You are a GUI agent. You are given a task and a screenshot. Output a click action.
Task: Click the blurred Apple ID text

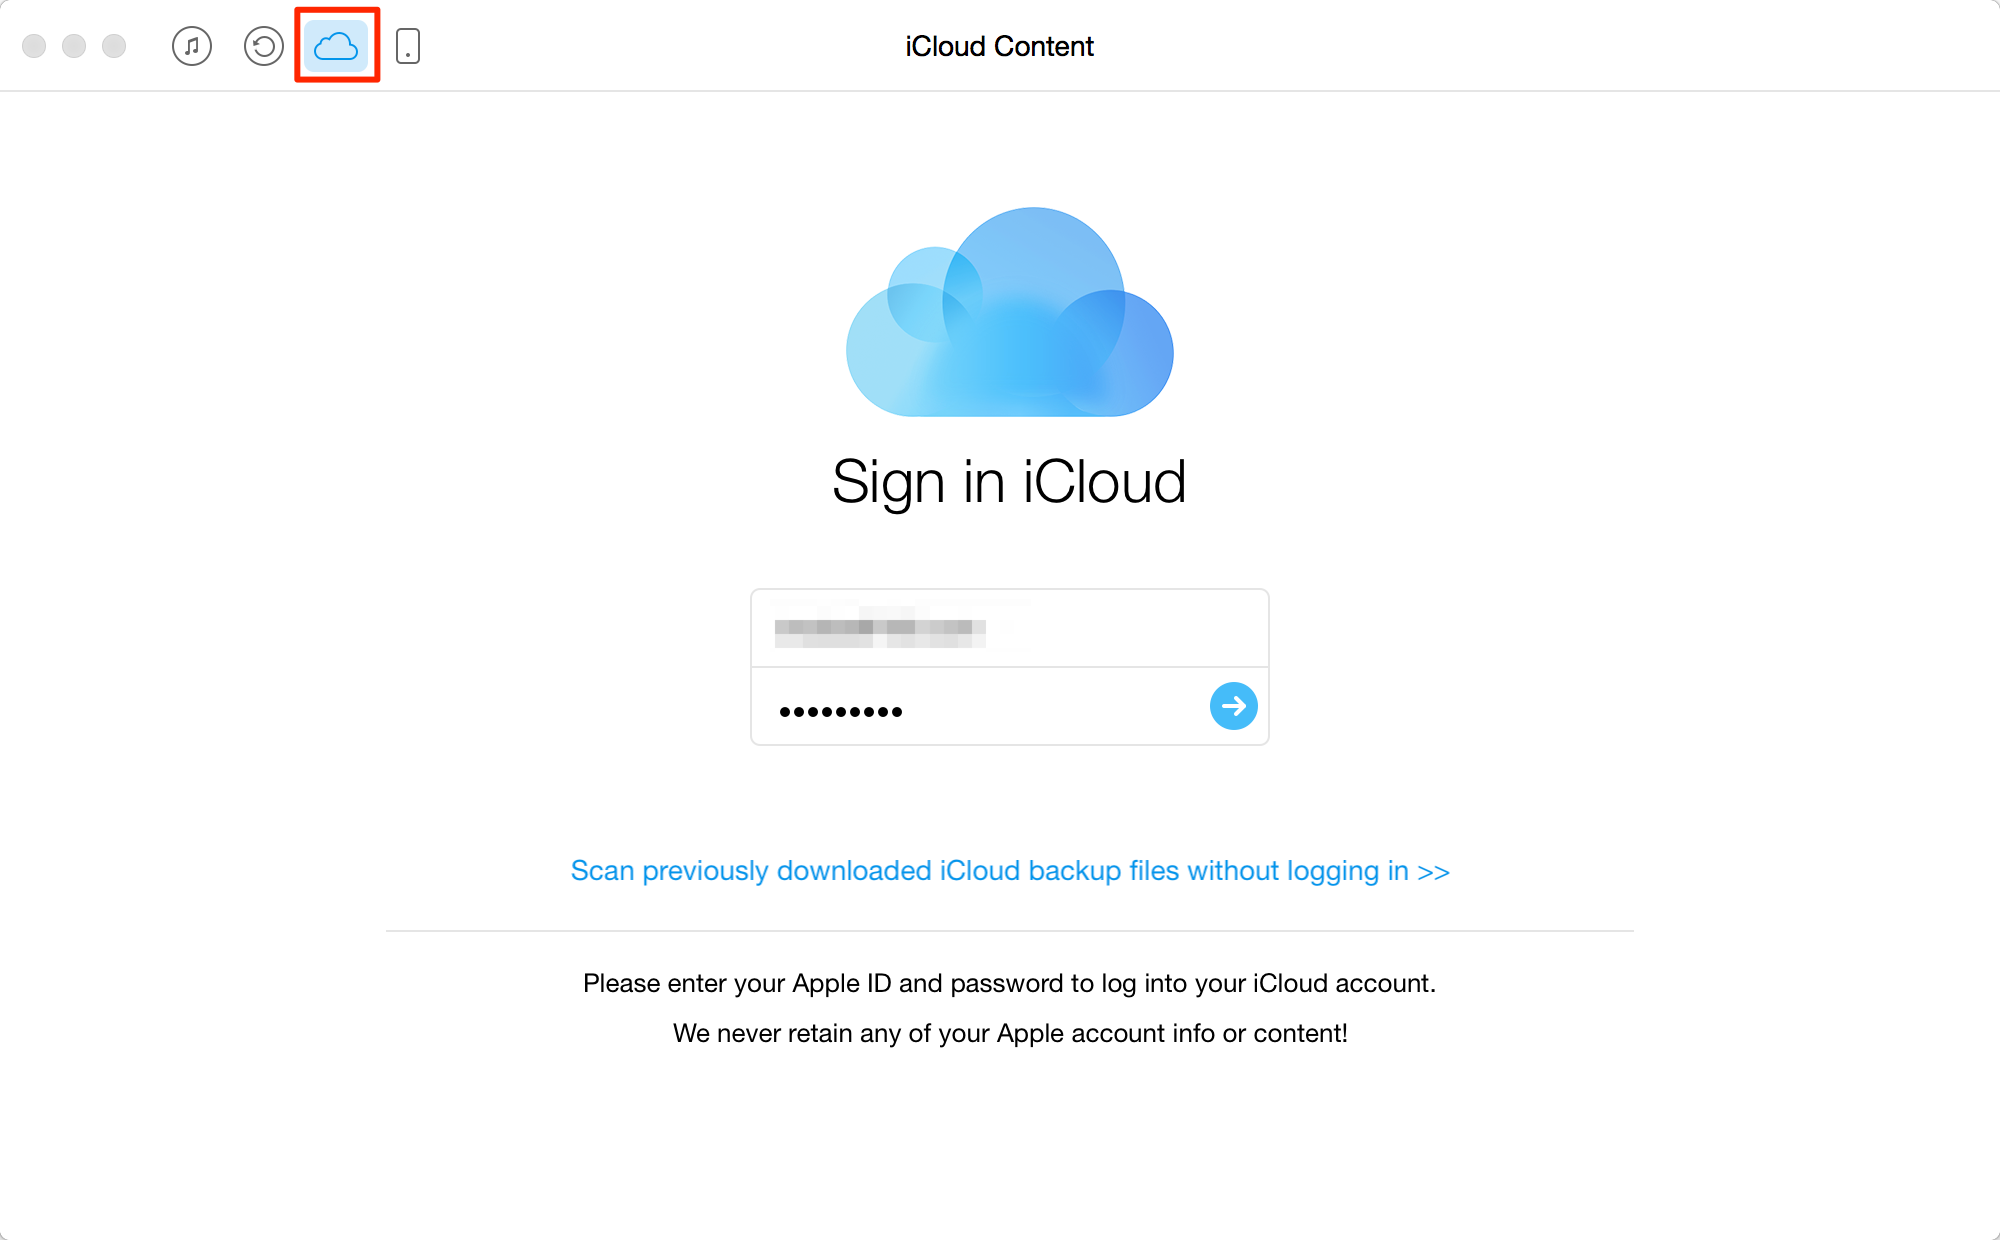coord(880,628)
